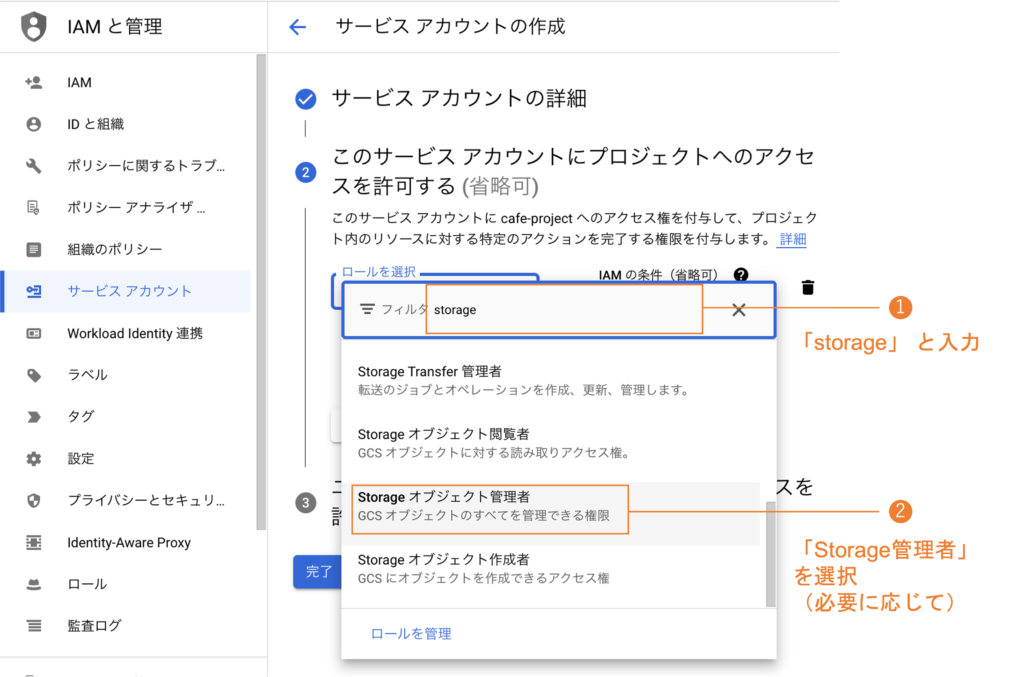Click the ID と組織 account icon
The image size is (1024, 677).
[33, 124]
